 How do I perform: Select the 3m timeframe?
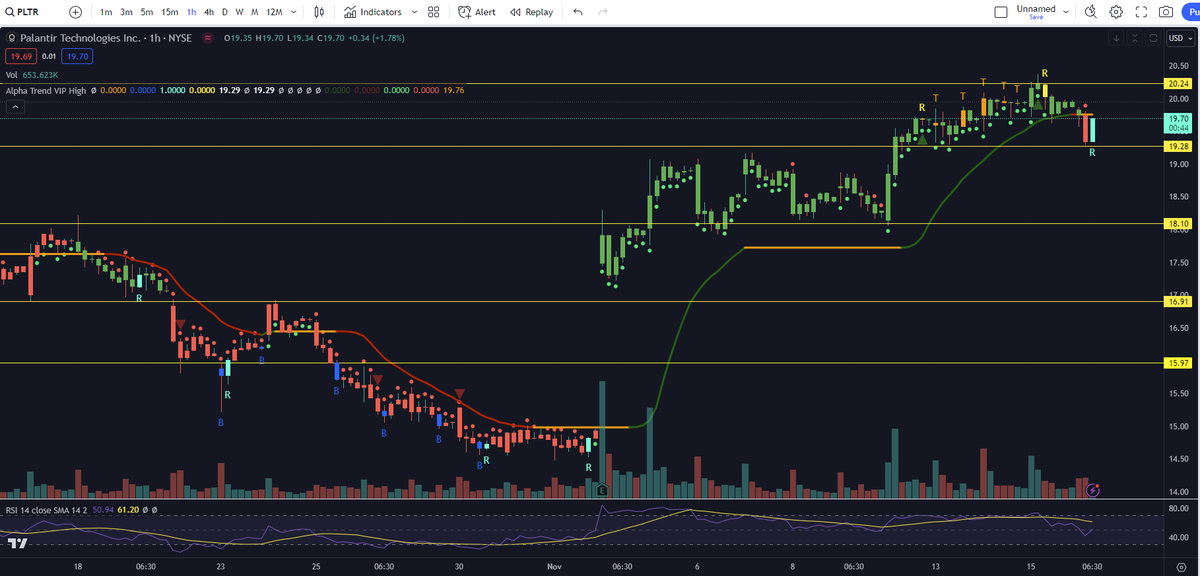[x=126, y=12]
